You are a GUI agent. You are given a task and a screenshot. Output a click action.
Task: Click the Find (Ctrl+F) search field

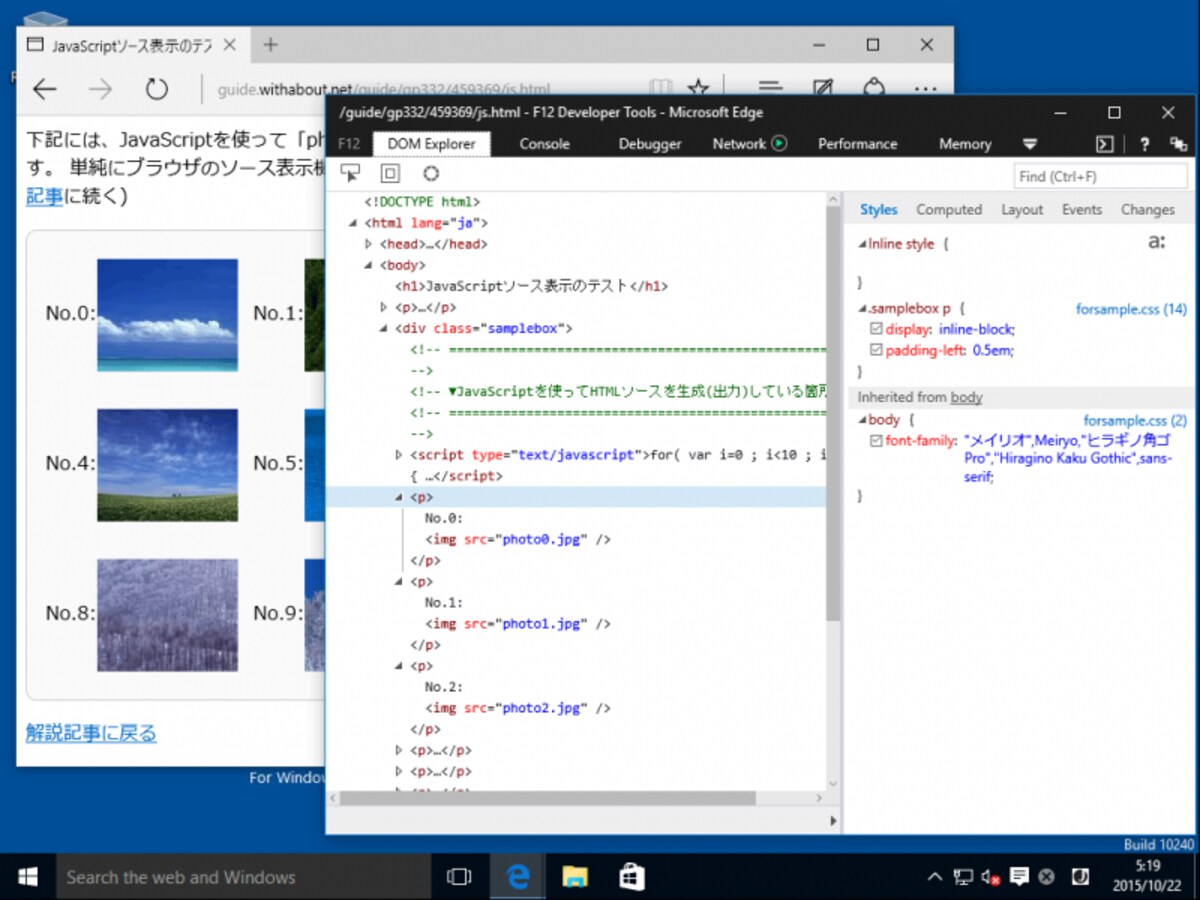click(1100, 176)
